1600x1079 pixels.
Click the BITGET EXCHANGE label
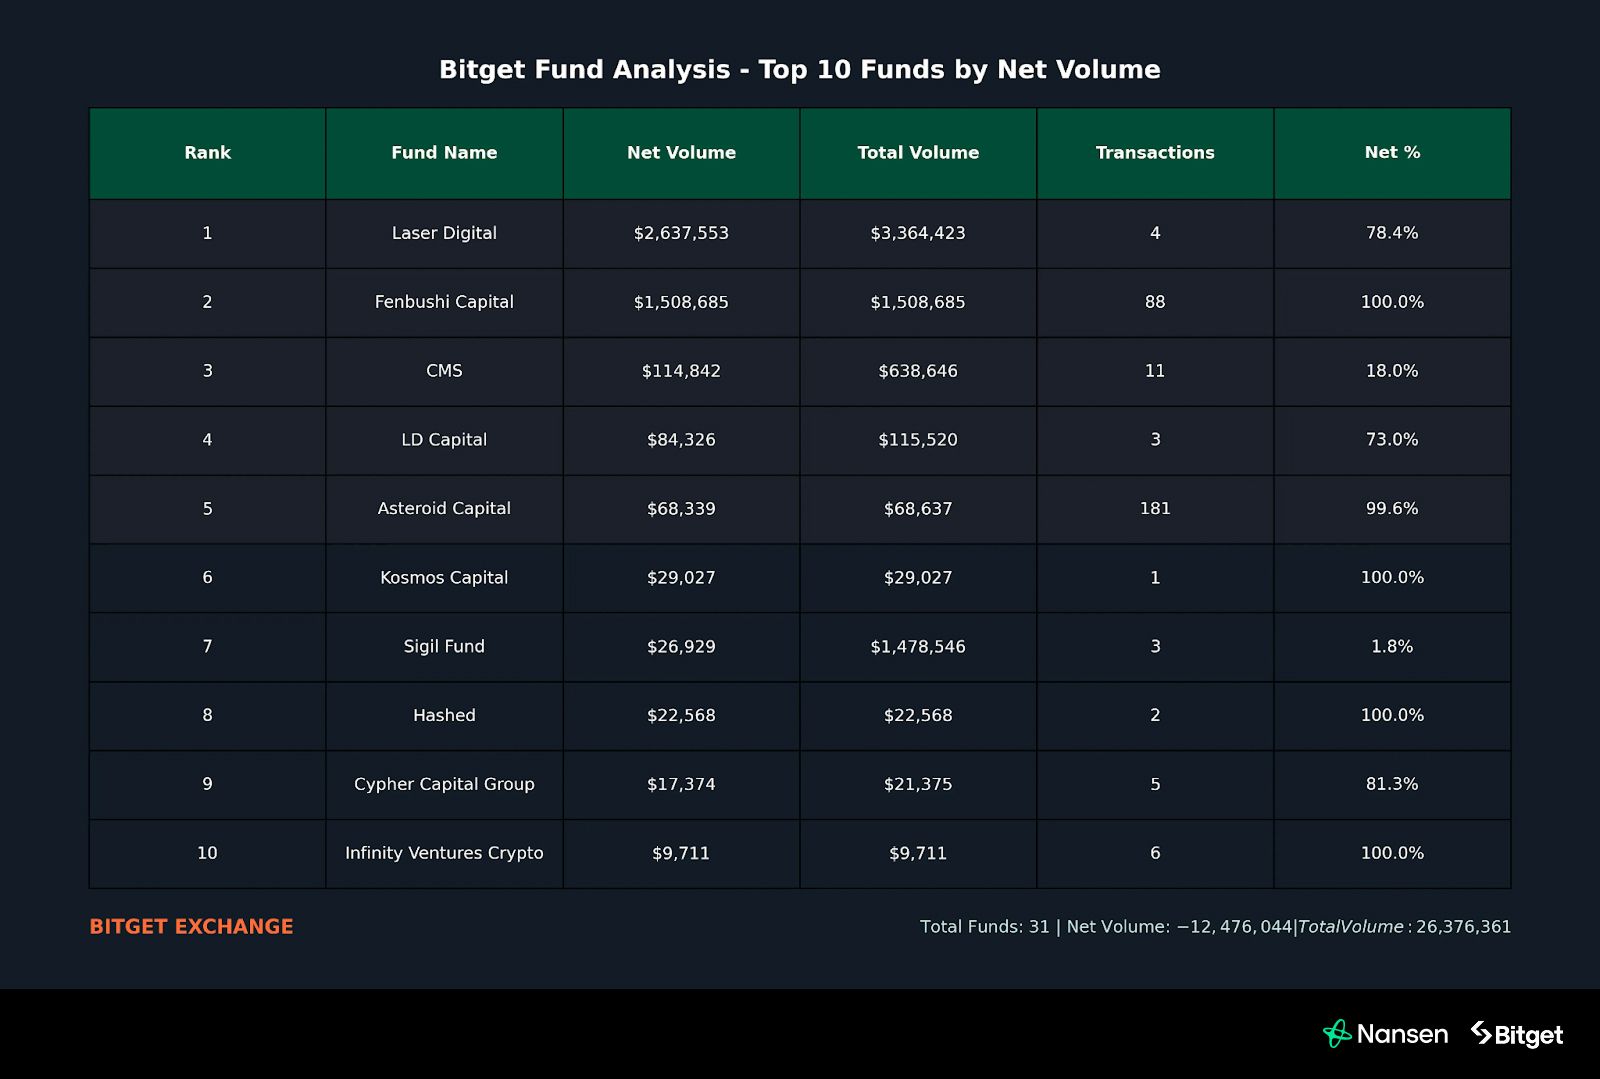pyautogui.click(x=191, y=927)
